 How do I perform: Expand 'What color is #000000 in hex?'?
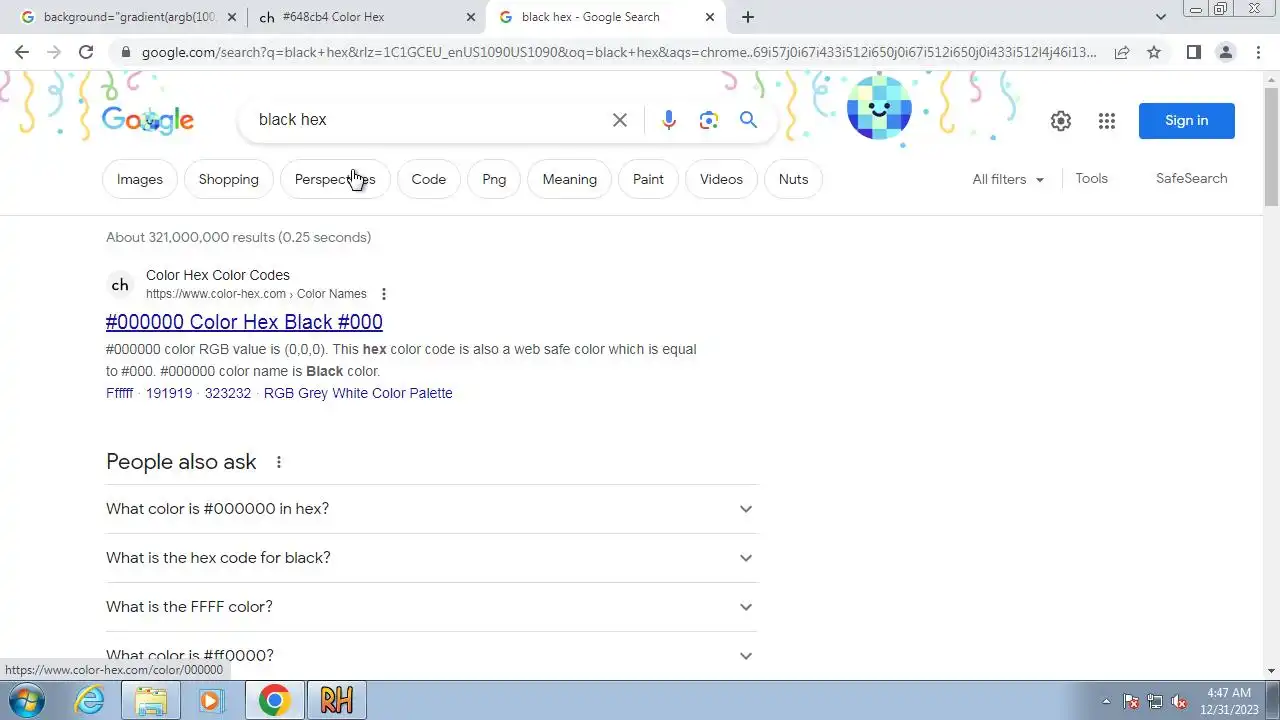click(x=432, y=509)
